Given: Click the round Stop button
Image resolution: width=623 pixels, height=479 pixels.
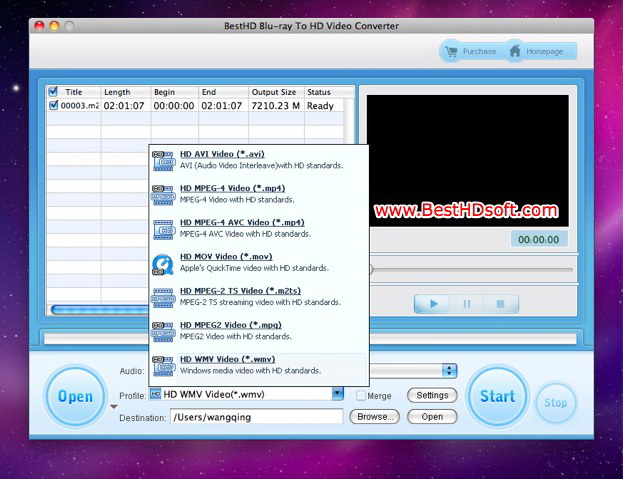Looking at the screenshot, I should (555, 403).
